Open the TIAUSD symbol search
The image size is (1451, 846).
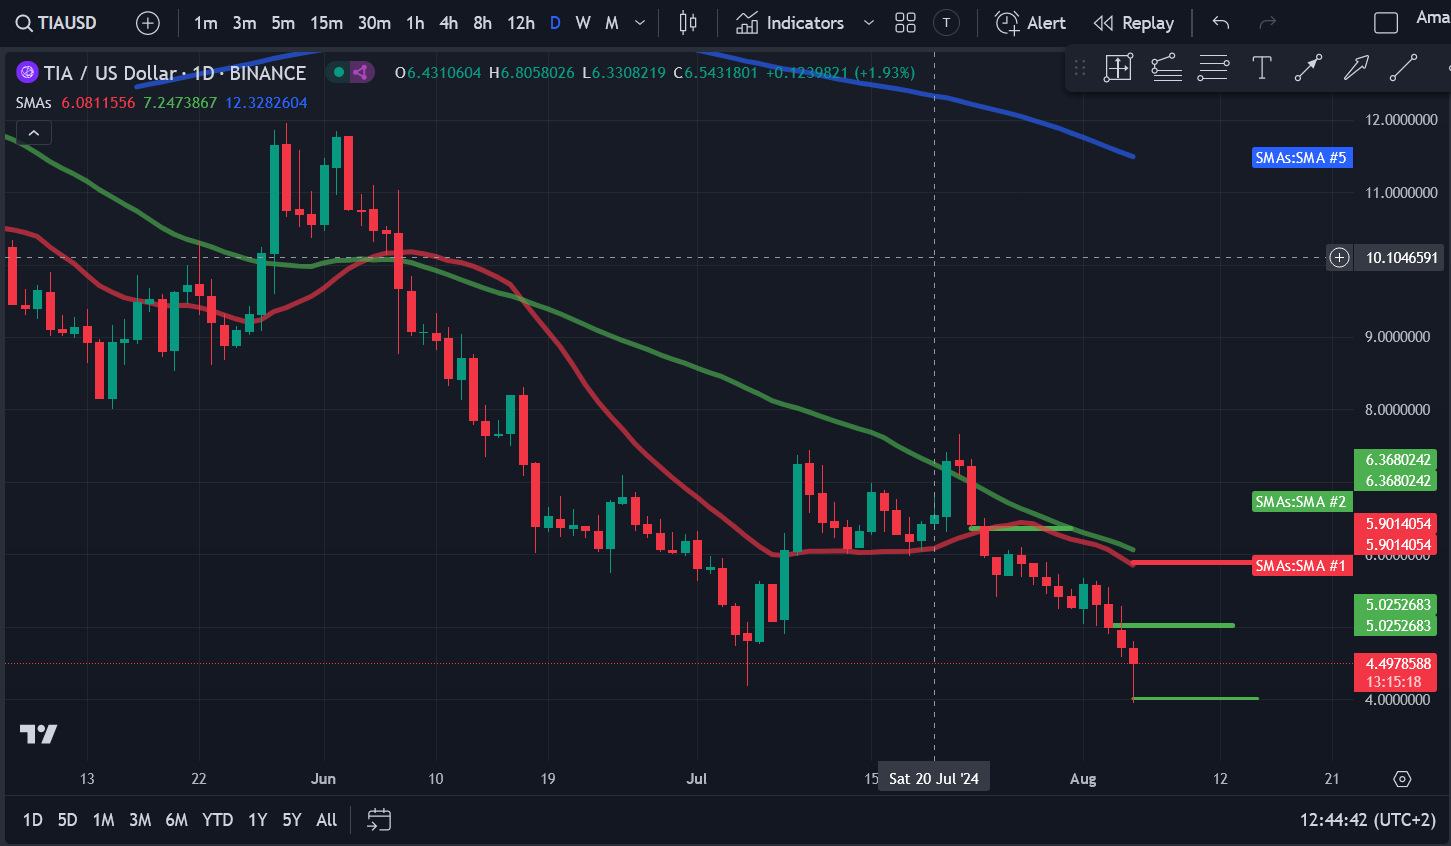tap(56, 22)
